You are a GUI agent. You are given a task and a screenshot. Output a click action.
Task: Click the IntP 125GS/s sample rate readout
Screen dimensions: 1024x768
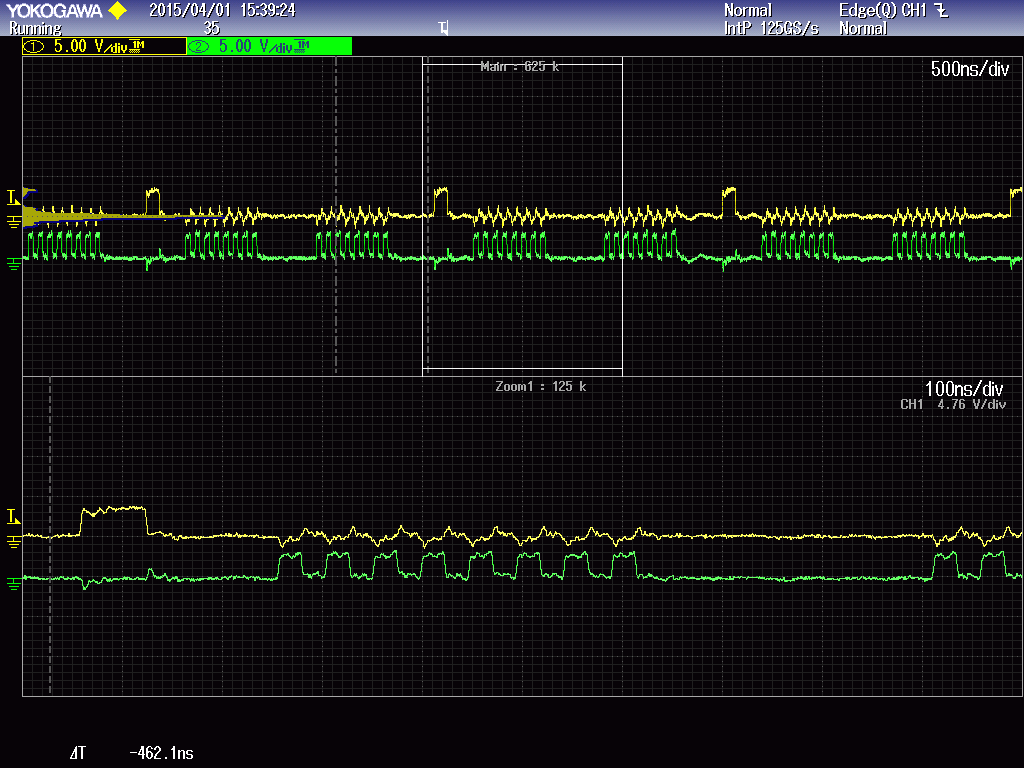(771, 29)
